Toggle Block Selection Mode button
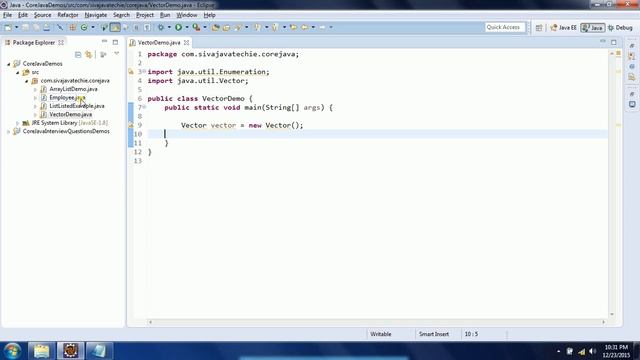Viewport: 640px width, 360px height. click(x=136, y=27)
